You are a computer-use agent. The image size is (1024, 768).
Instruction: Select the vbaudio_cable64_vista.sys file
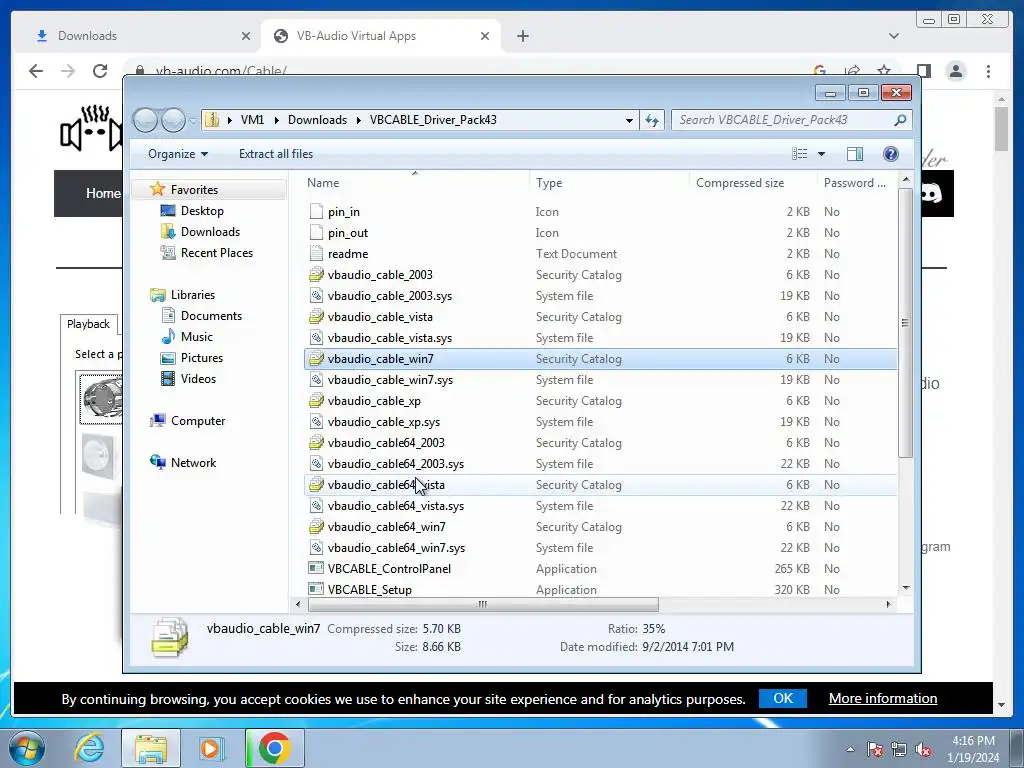coord(600,505)
